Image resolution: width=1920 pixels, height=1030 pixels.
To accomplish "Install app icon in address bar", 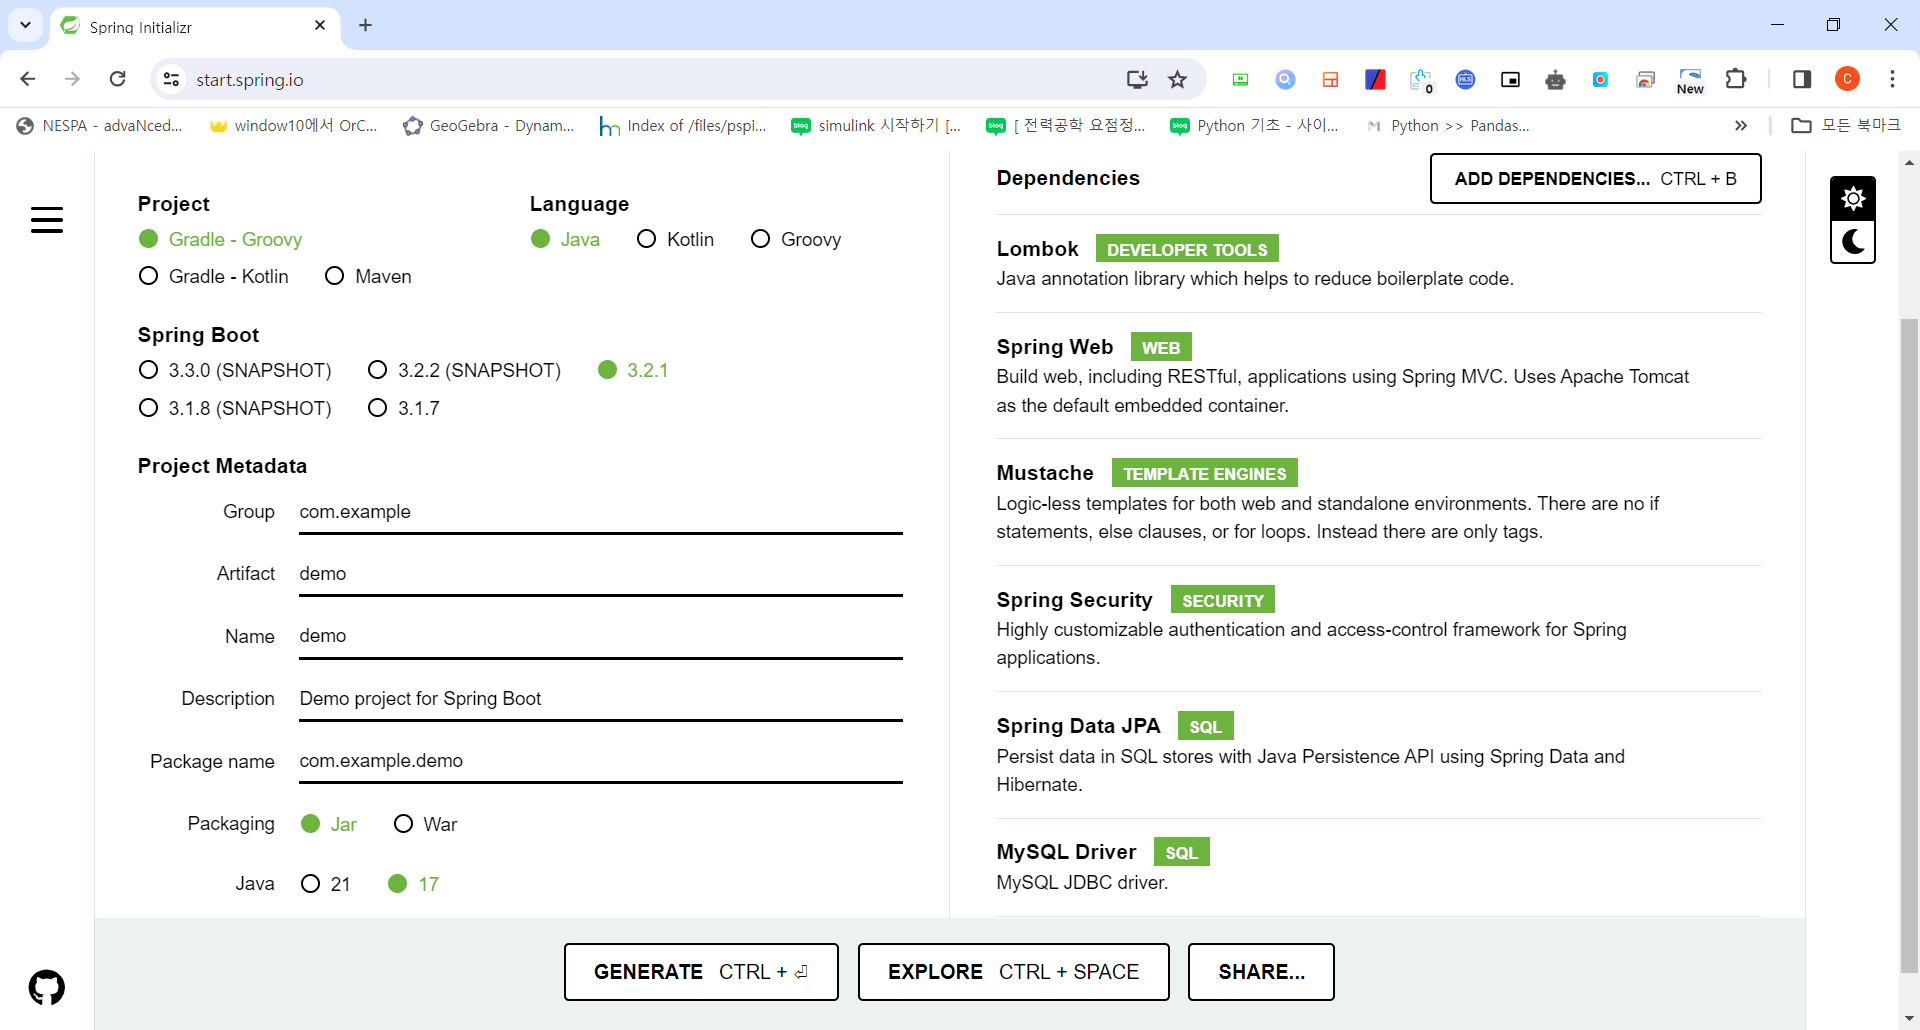I will coord(1137,79).
